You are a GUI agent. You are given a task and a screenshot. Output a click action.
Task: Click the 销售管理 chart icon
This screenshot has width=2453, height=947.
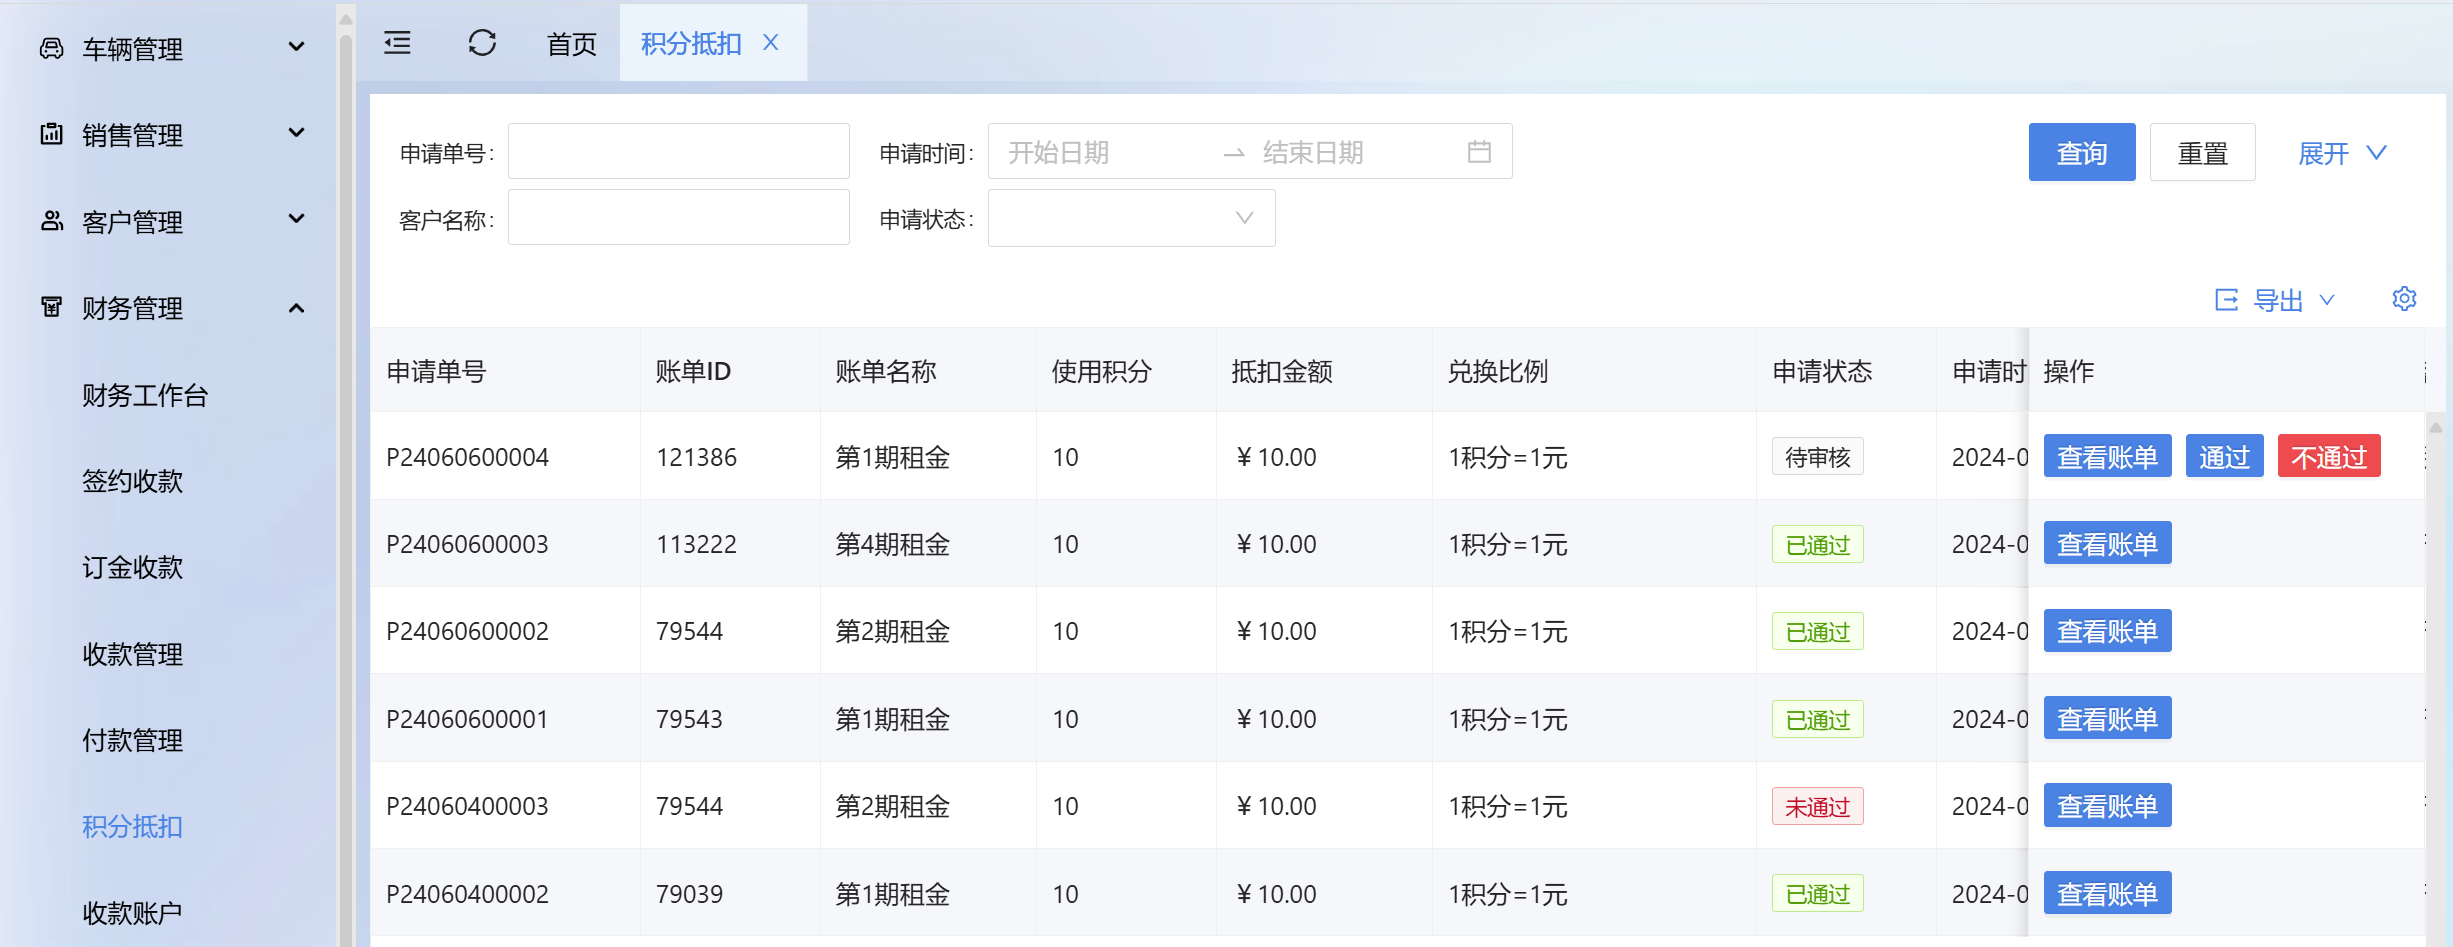pyautogui.click(x=51, y=134)
